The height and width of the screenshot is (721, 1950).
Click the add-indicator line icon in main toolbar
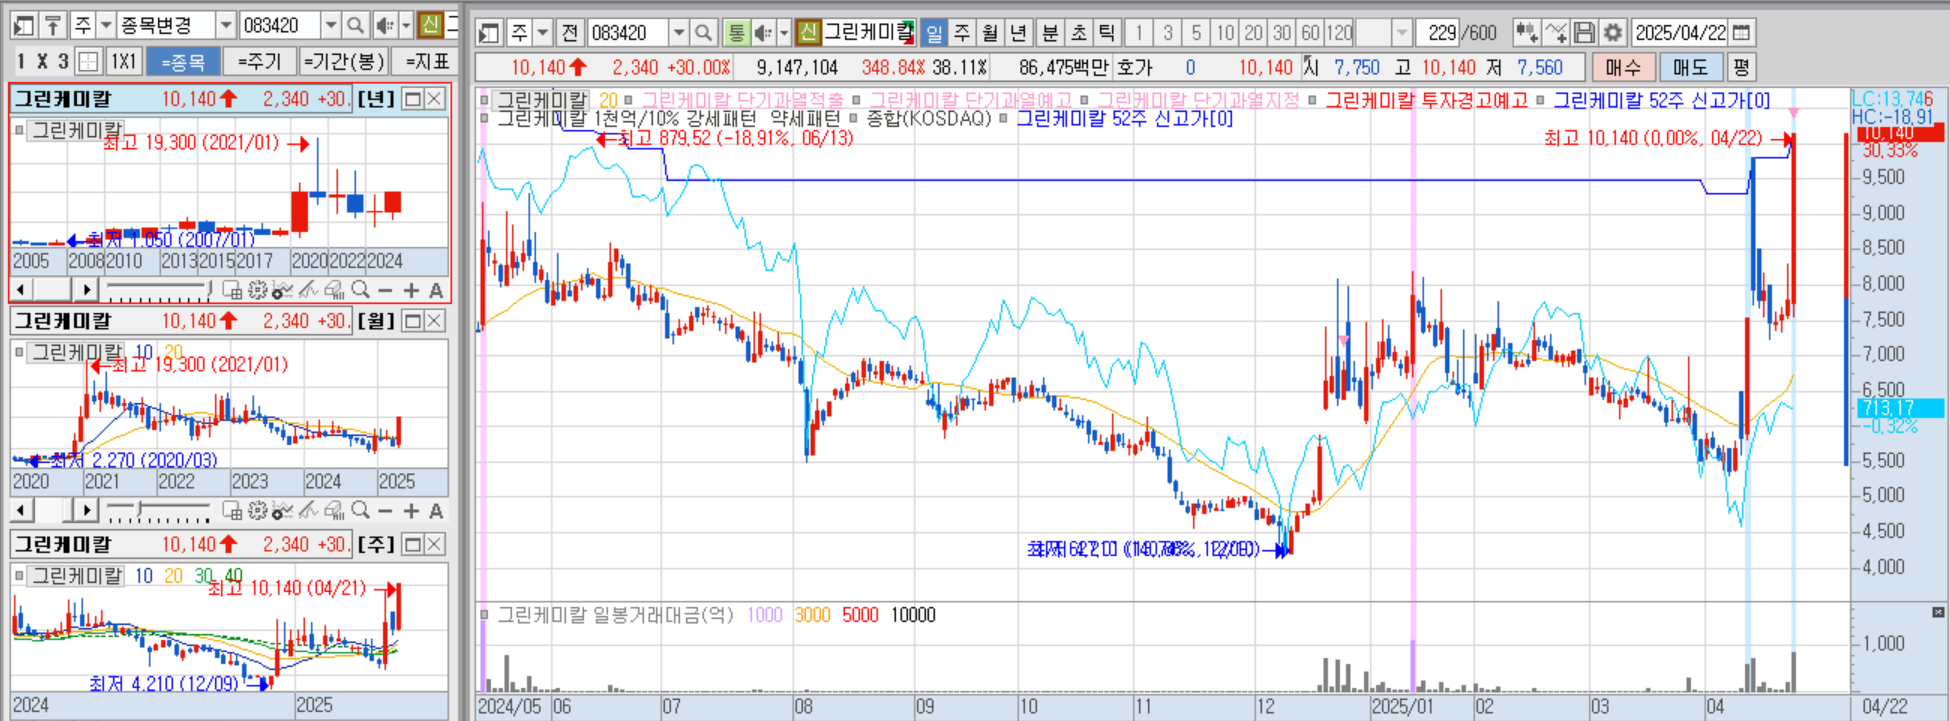(1555, 33)
